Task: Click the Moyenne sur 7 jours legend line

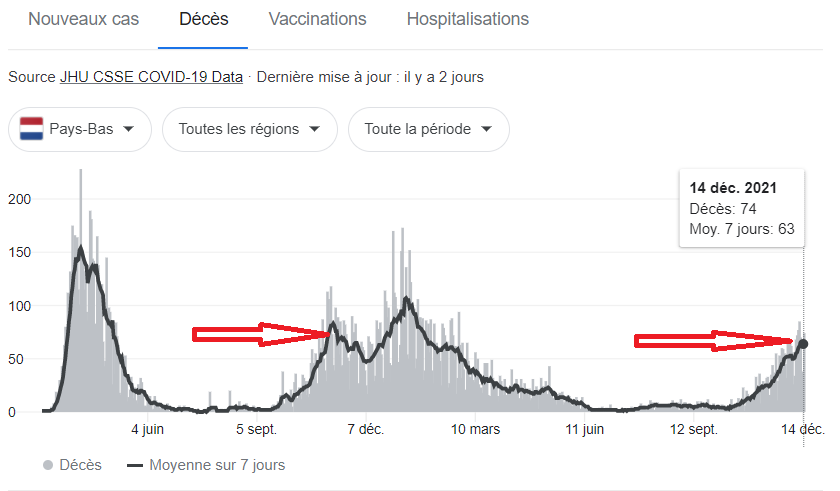Action: click(135, 465)
